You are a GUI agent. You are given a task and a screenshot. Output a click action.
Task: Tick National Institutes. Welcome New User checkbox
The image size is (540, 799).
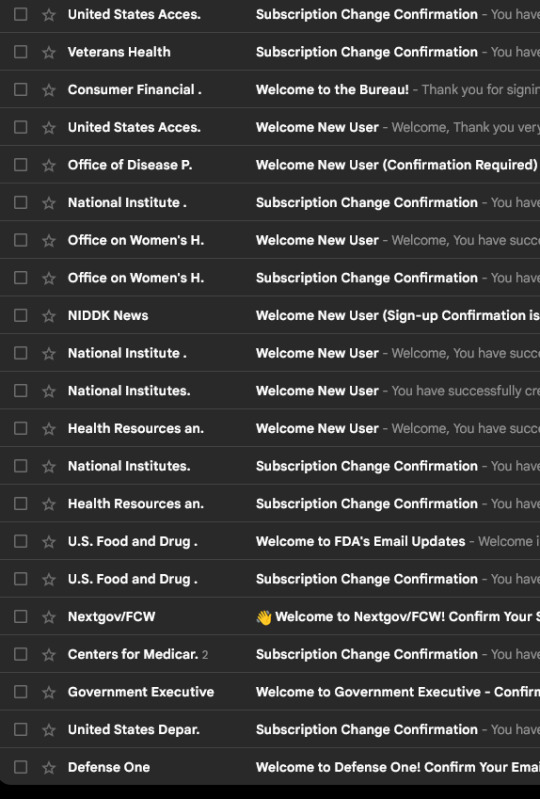20,391
